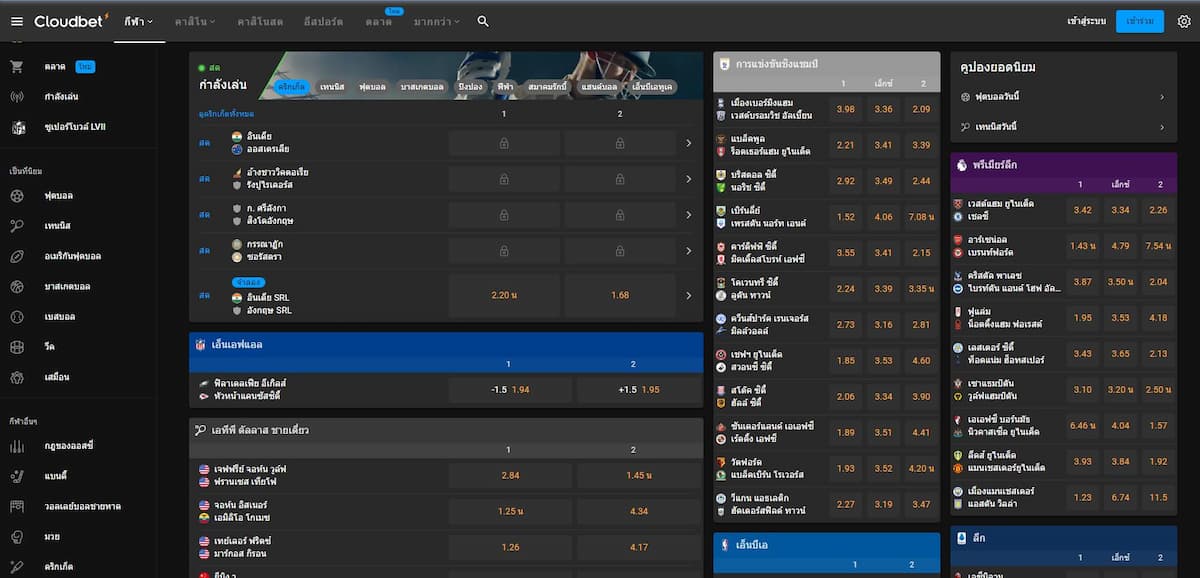Click the beach volleyball icon in sidebar
Viewport: 1200px width, 578px height.
(17, 506)
